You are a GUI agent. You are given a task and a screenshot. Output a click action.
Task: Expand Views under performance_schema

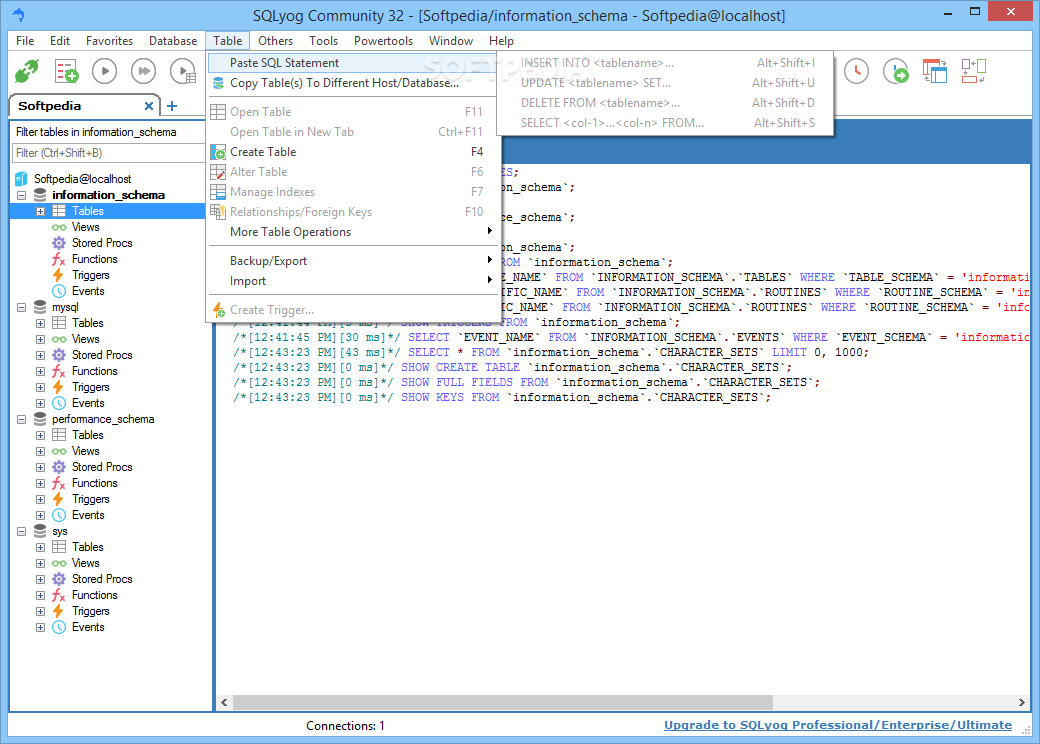click(x=40, y=452)
